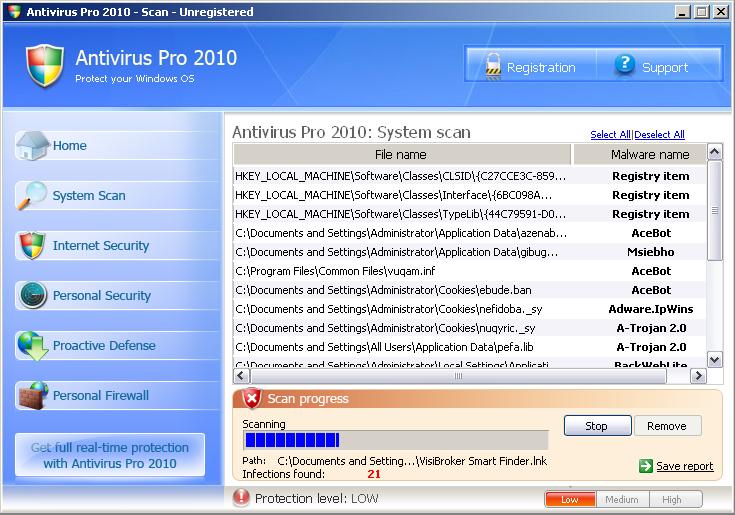Set protection level to High

click(675, 500)
